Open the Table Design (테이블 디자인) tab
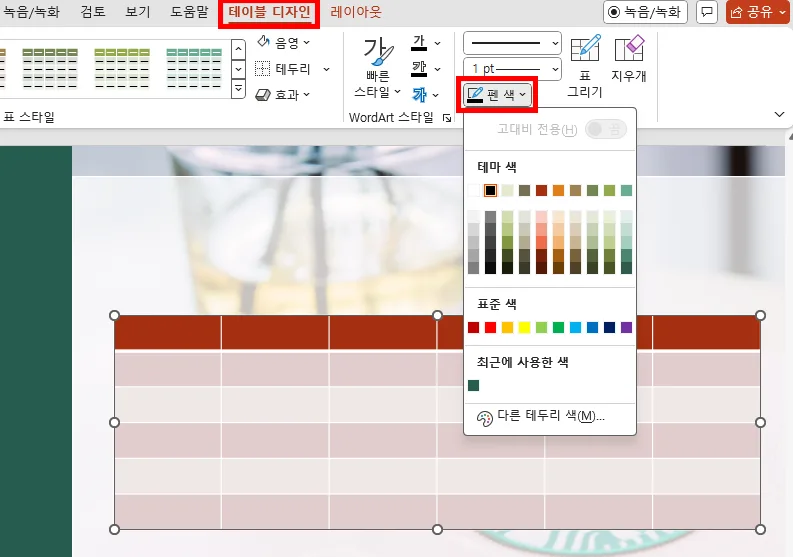This screenshot has width=793, height=557. 269,12
